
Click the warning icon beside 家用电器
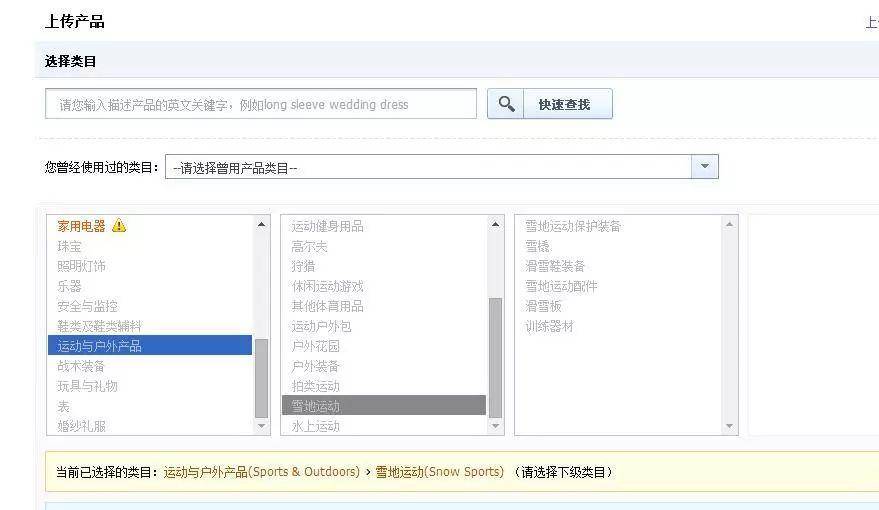point(119,225)
